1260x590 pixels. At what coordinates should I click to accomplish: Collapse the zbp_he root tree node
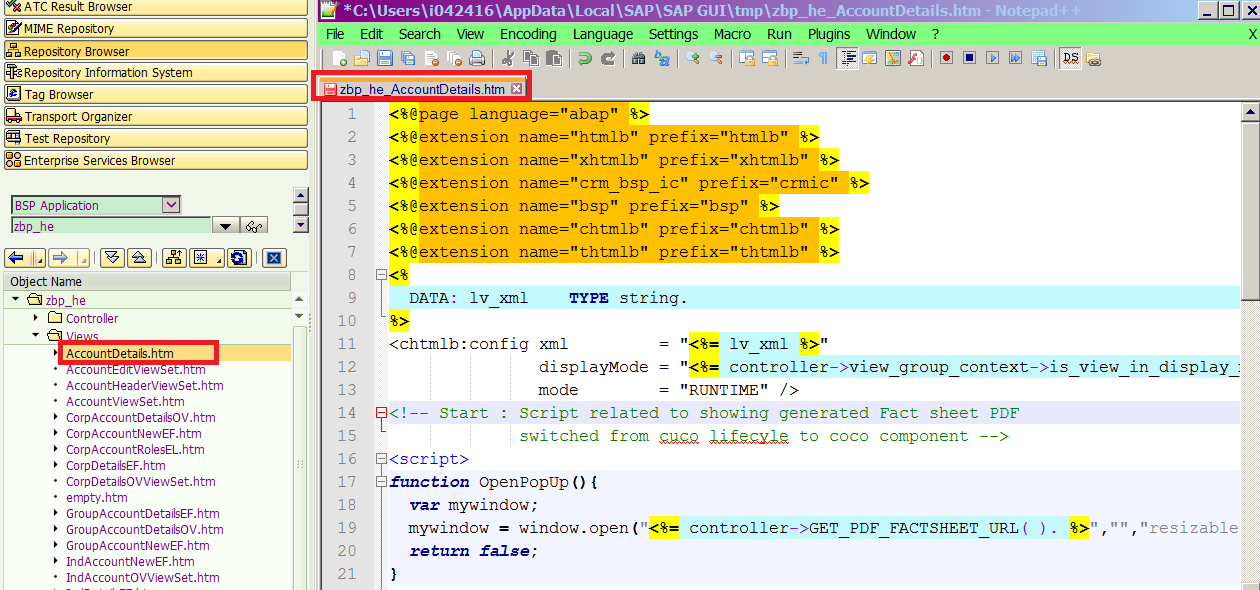16,300
